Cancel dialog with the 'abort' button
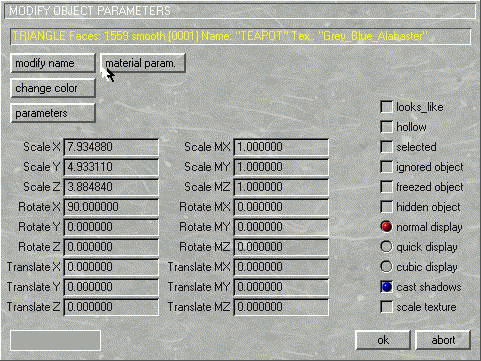The width and height of the screenshot is (481, 361). [443, 340]
